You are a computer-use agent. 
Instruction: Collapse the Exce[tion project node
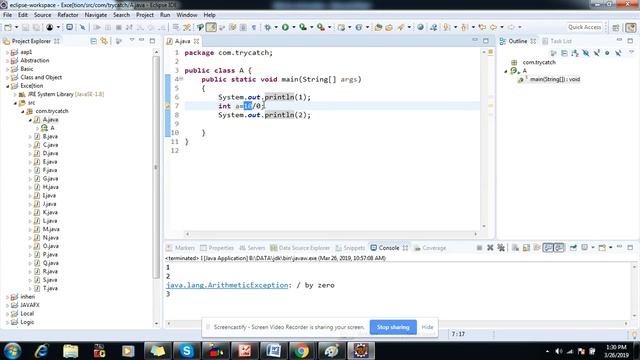[x=7, y=86]
